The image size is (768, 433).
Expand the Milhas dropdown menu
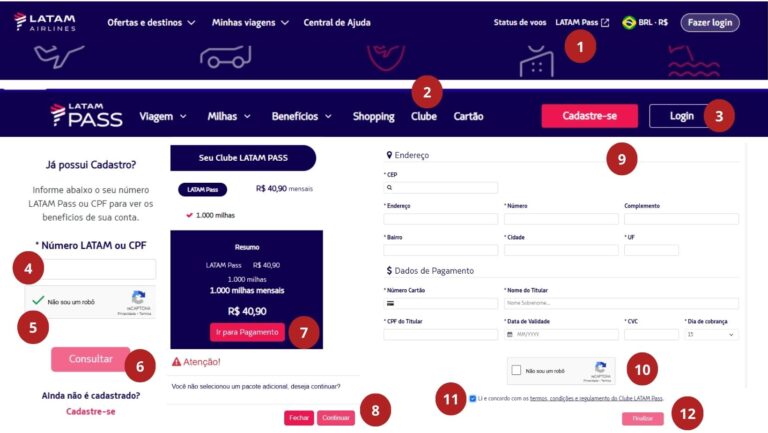pos(229,116)
